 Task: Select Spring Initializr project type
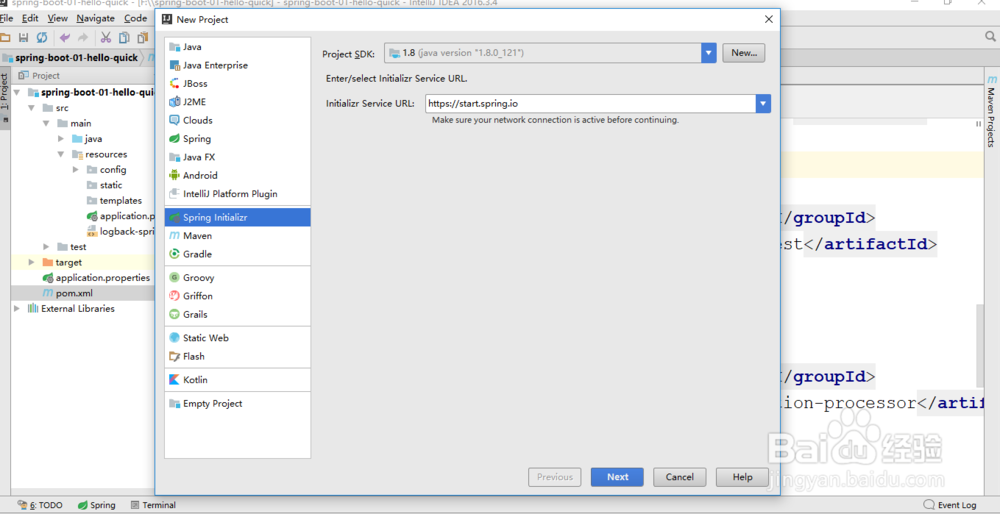(x=237, y=217)
